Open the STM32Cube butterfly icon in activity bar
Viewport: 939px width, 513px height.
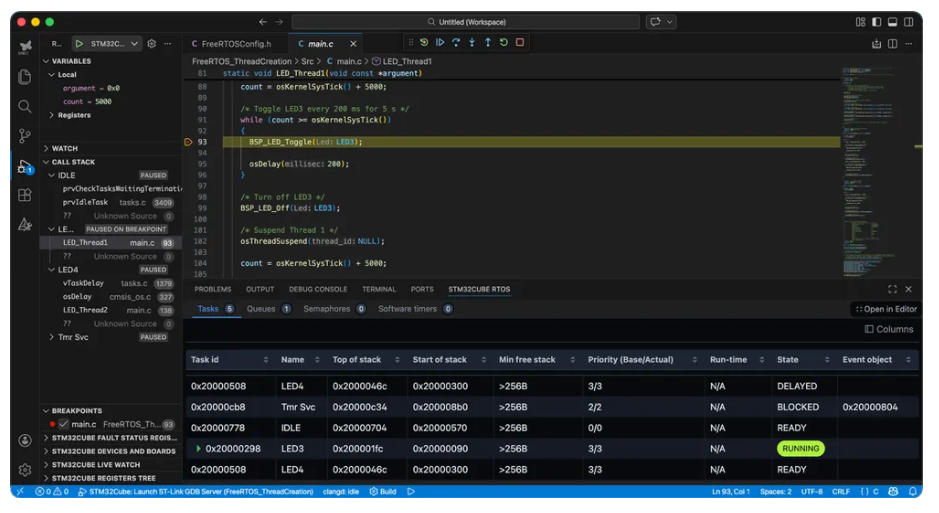pyautogui.click(x=25, y=47)
